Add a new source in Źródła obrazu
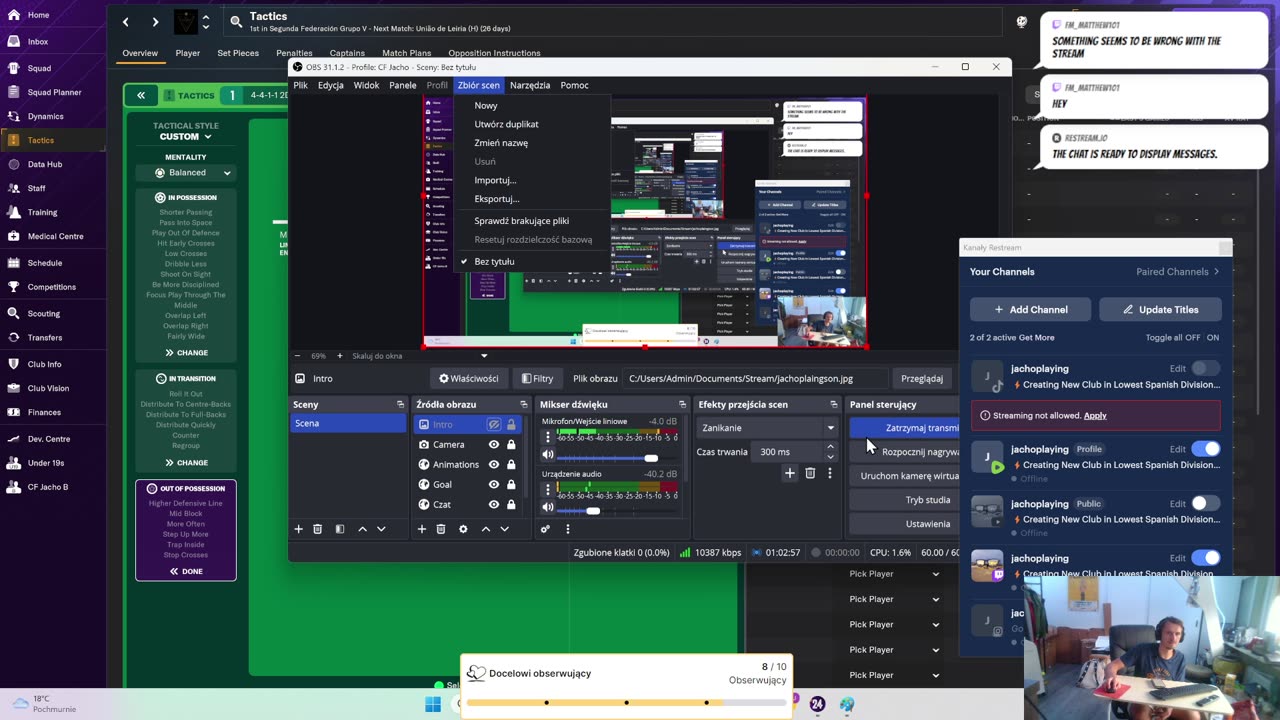1280x720 pixels. click(x=422, y=529)
